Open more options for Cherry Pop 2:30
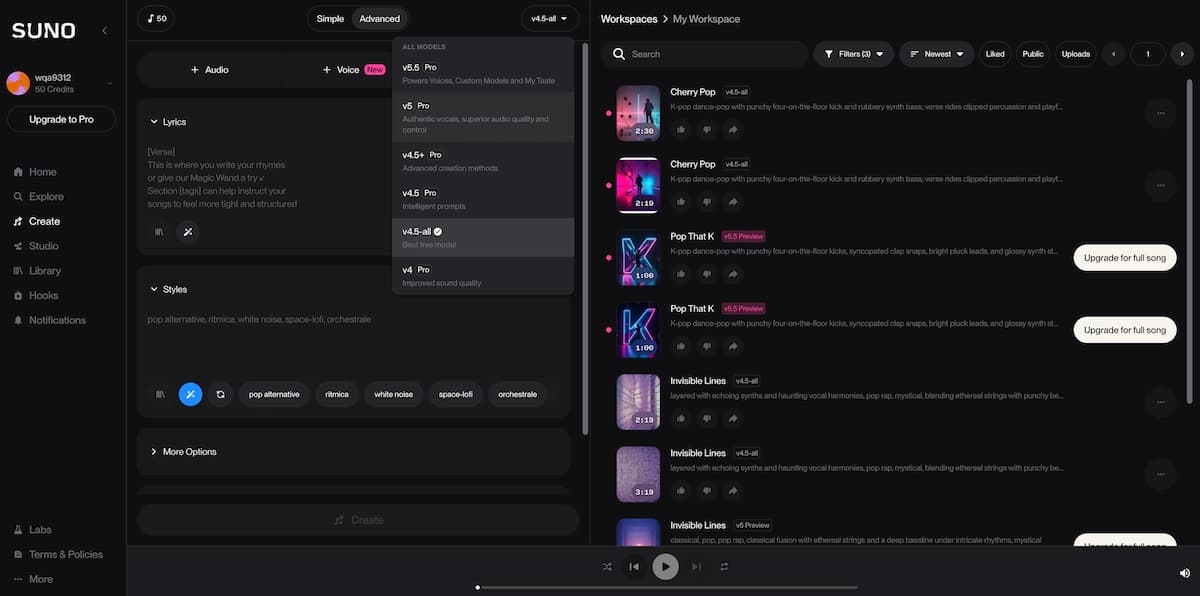This screenshot has height=596, width=1200. (1160, 113)
